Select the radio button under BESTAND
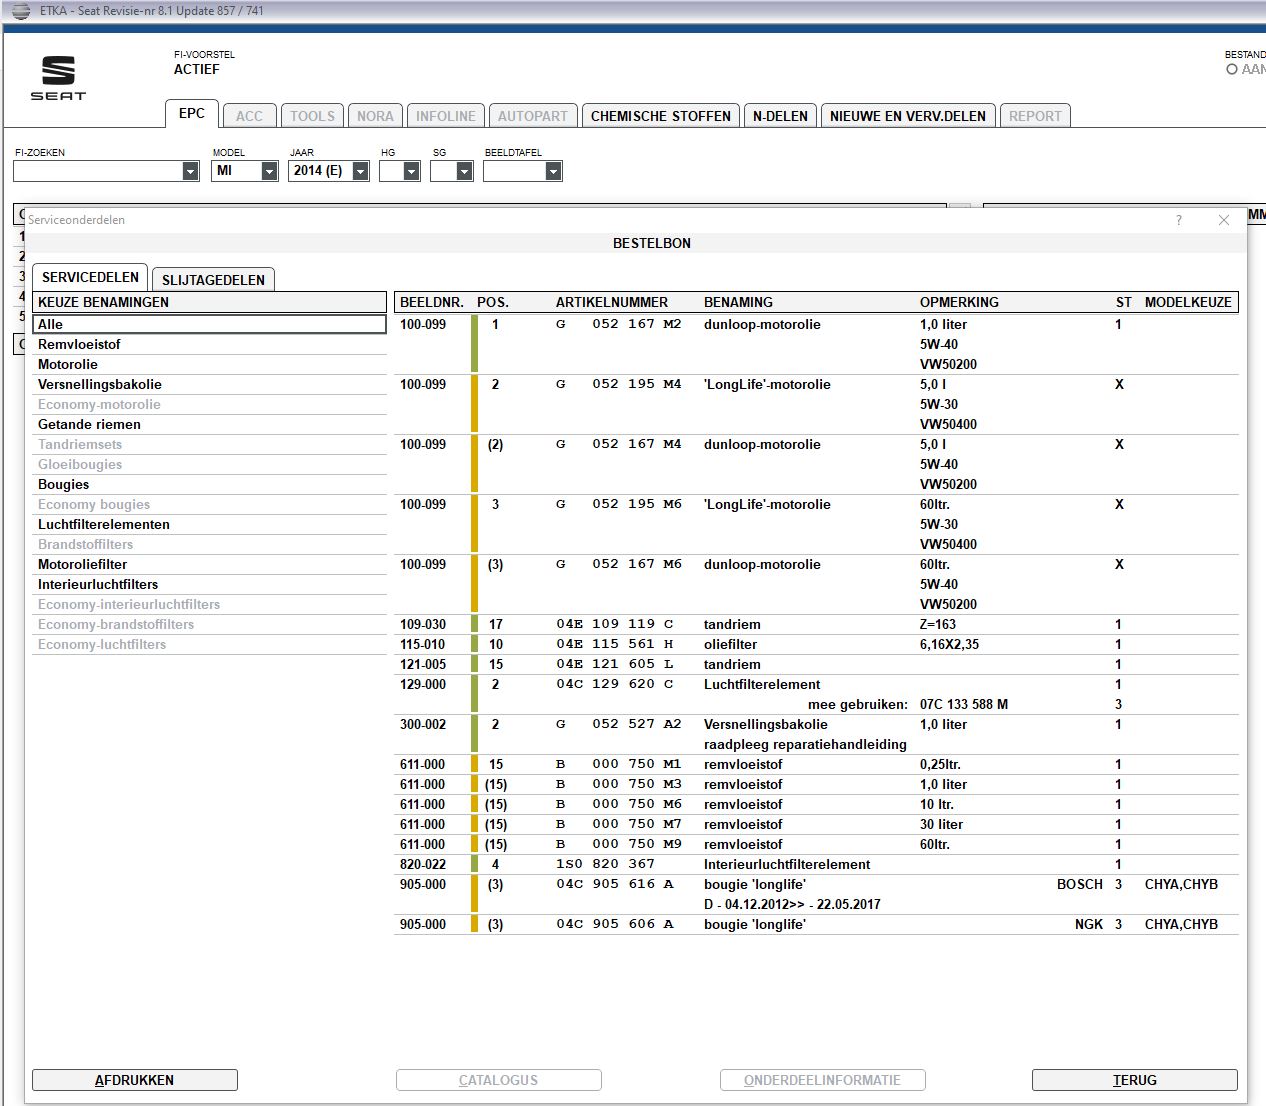Viewport: 1266px width, 1106px height. coord(1232,70)
